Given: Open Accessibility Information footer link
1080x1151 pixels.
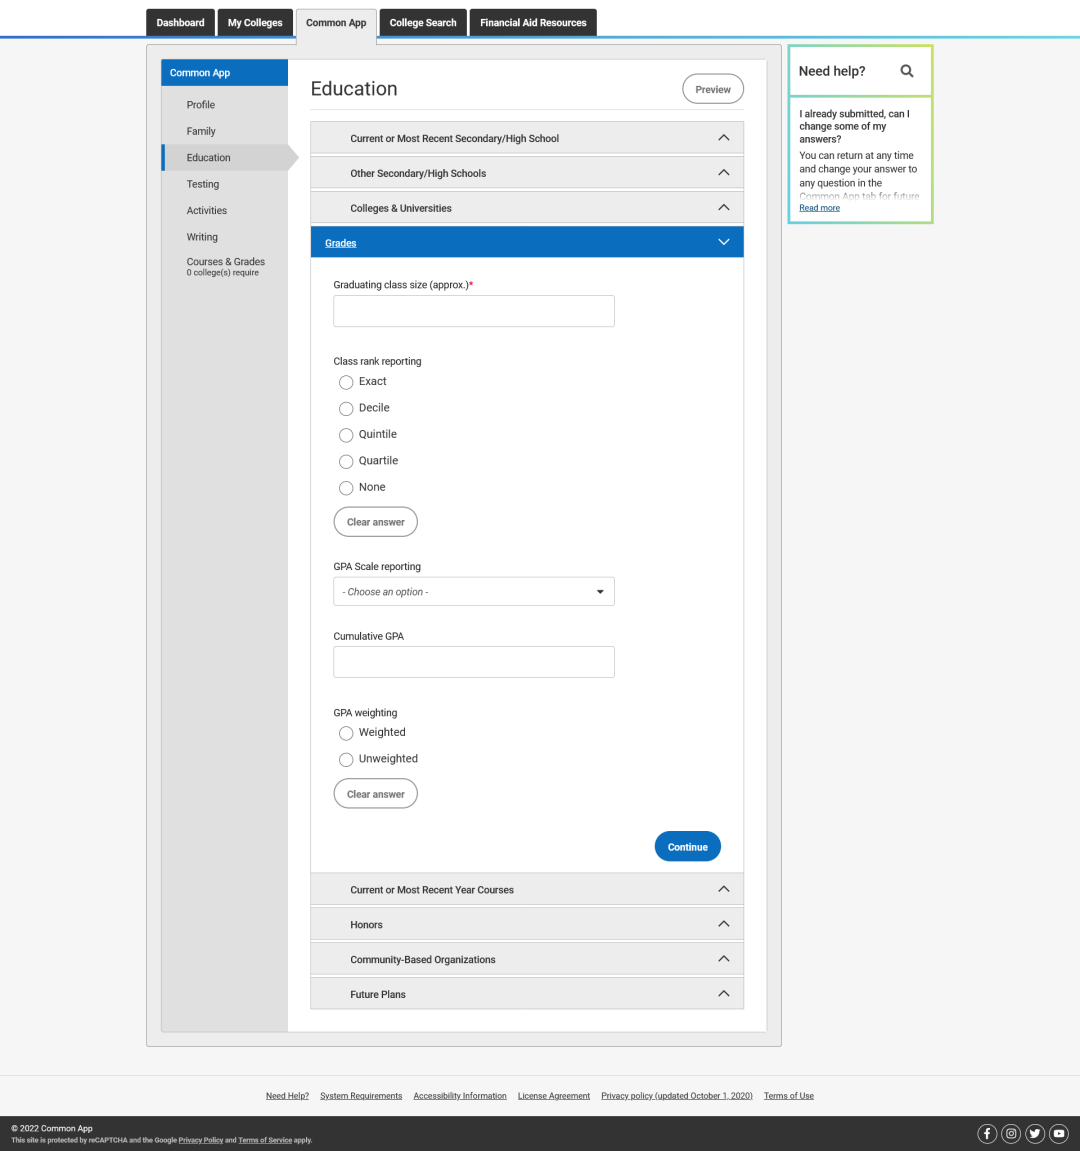Looking at the screenshot, I should [460, 1096].
